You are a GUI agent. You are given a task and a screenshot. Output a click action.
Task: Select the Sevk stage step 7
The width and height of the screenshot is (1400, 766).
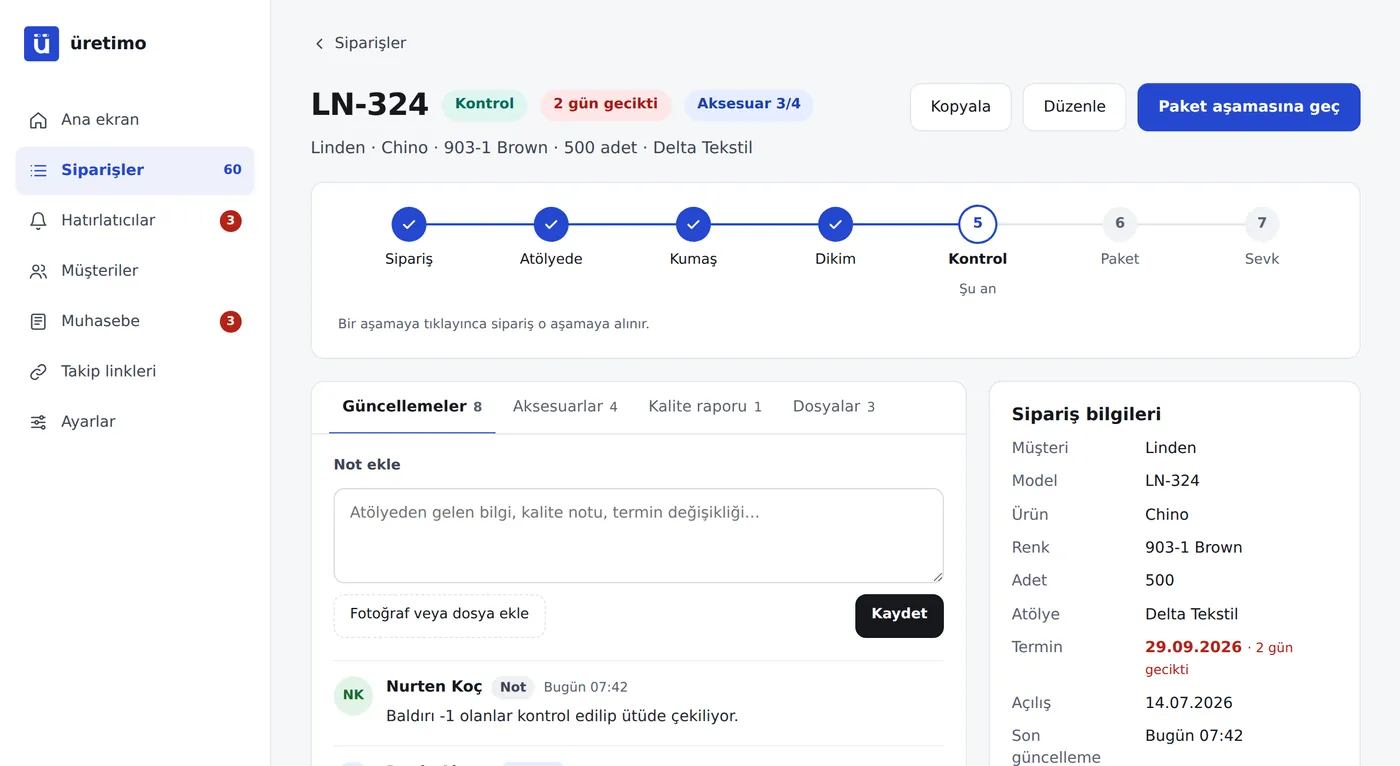1262,224
